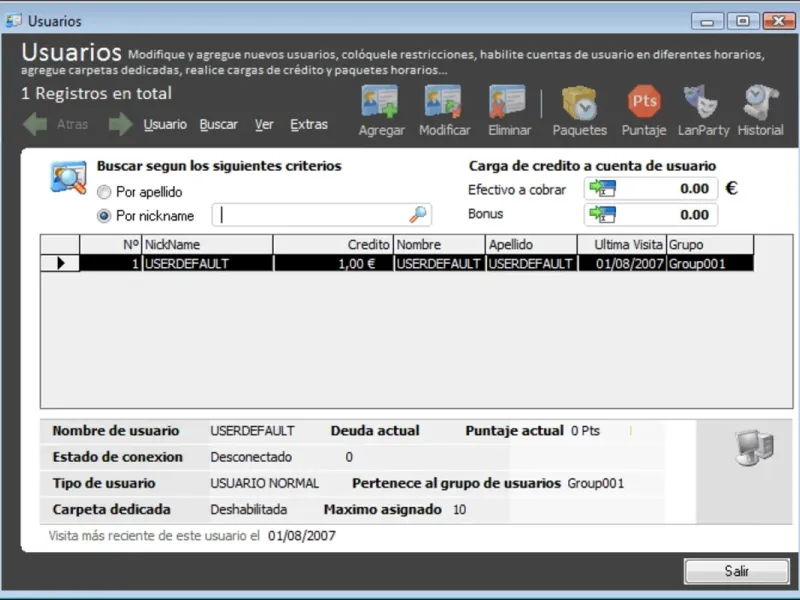
Task: Click the USUARIO NORMAL user type value
Action: pos(265,483)
